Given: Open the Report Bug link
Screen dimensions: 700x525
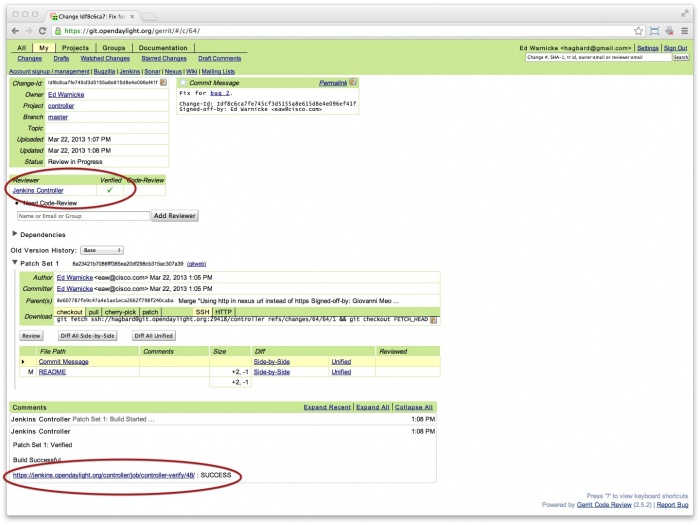Looking at the screenshot, I should coord(672,505).
